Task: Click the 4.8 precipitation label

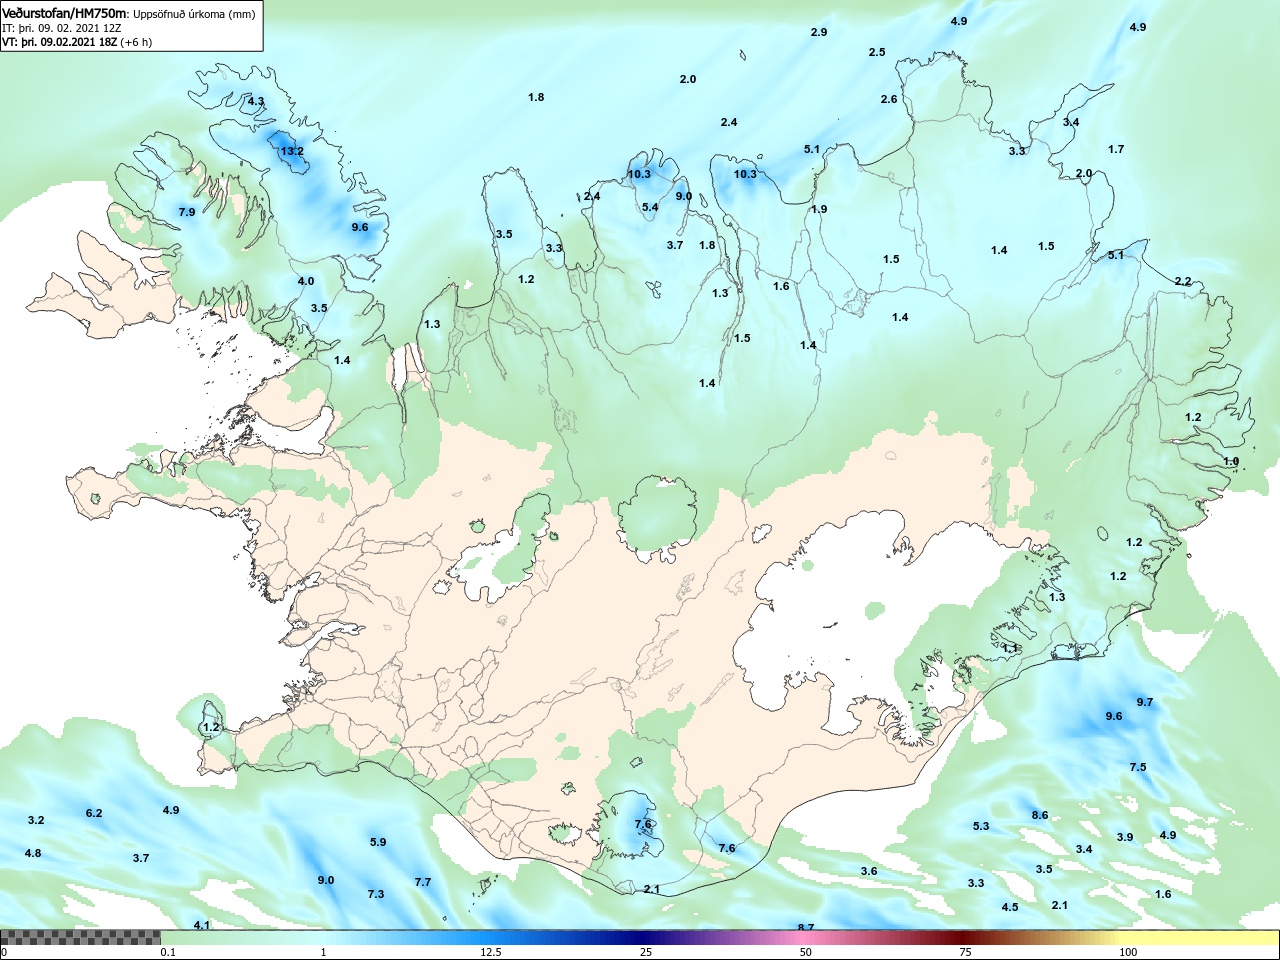Action: pyautogui.click(x=33, y=853)
